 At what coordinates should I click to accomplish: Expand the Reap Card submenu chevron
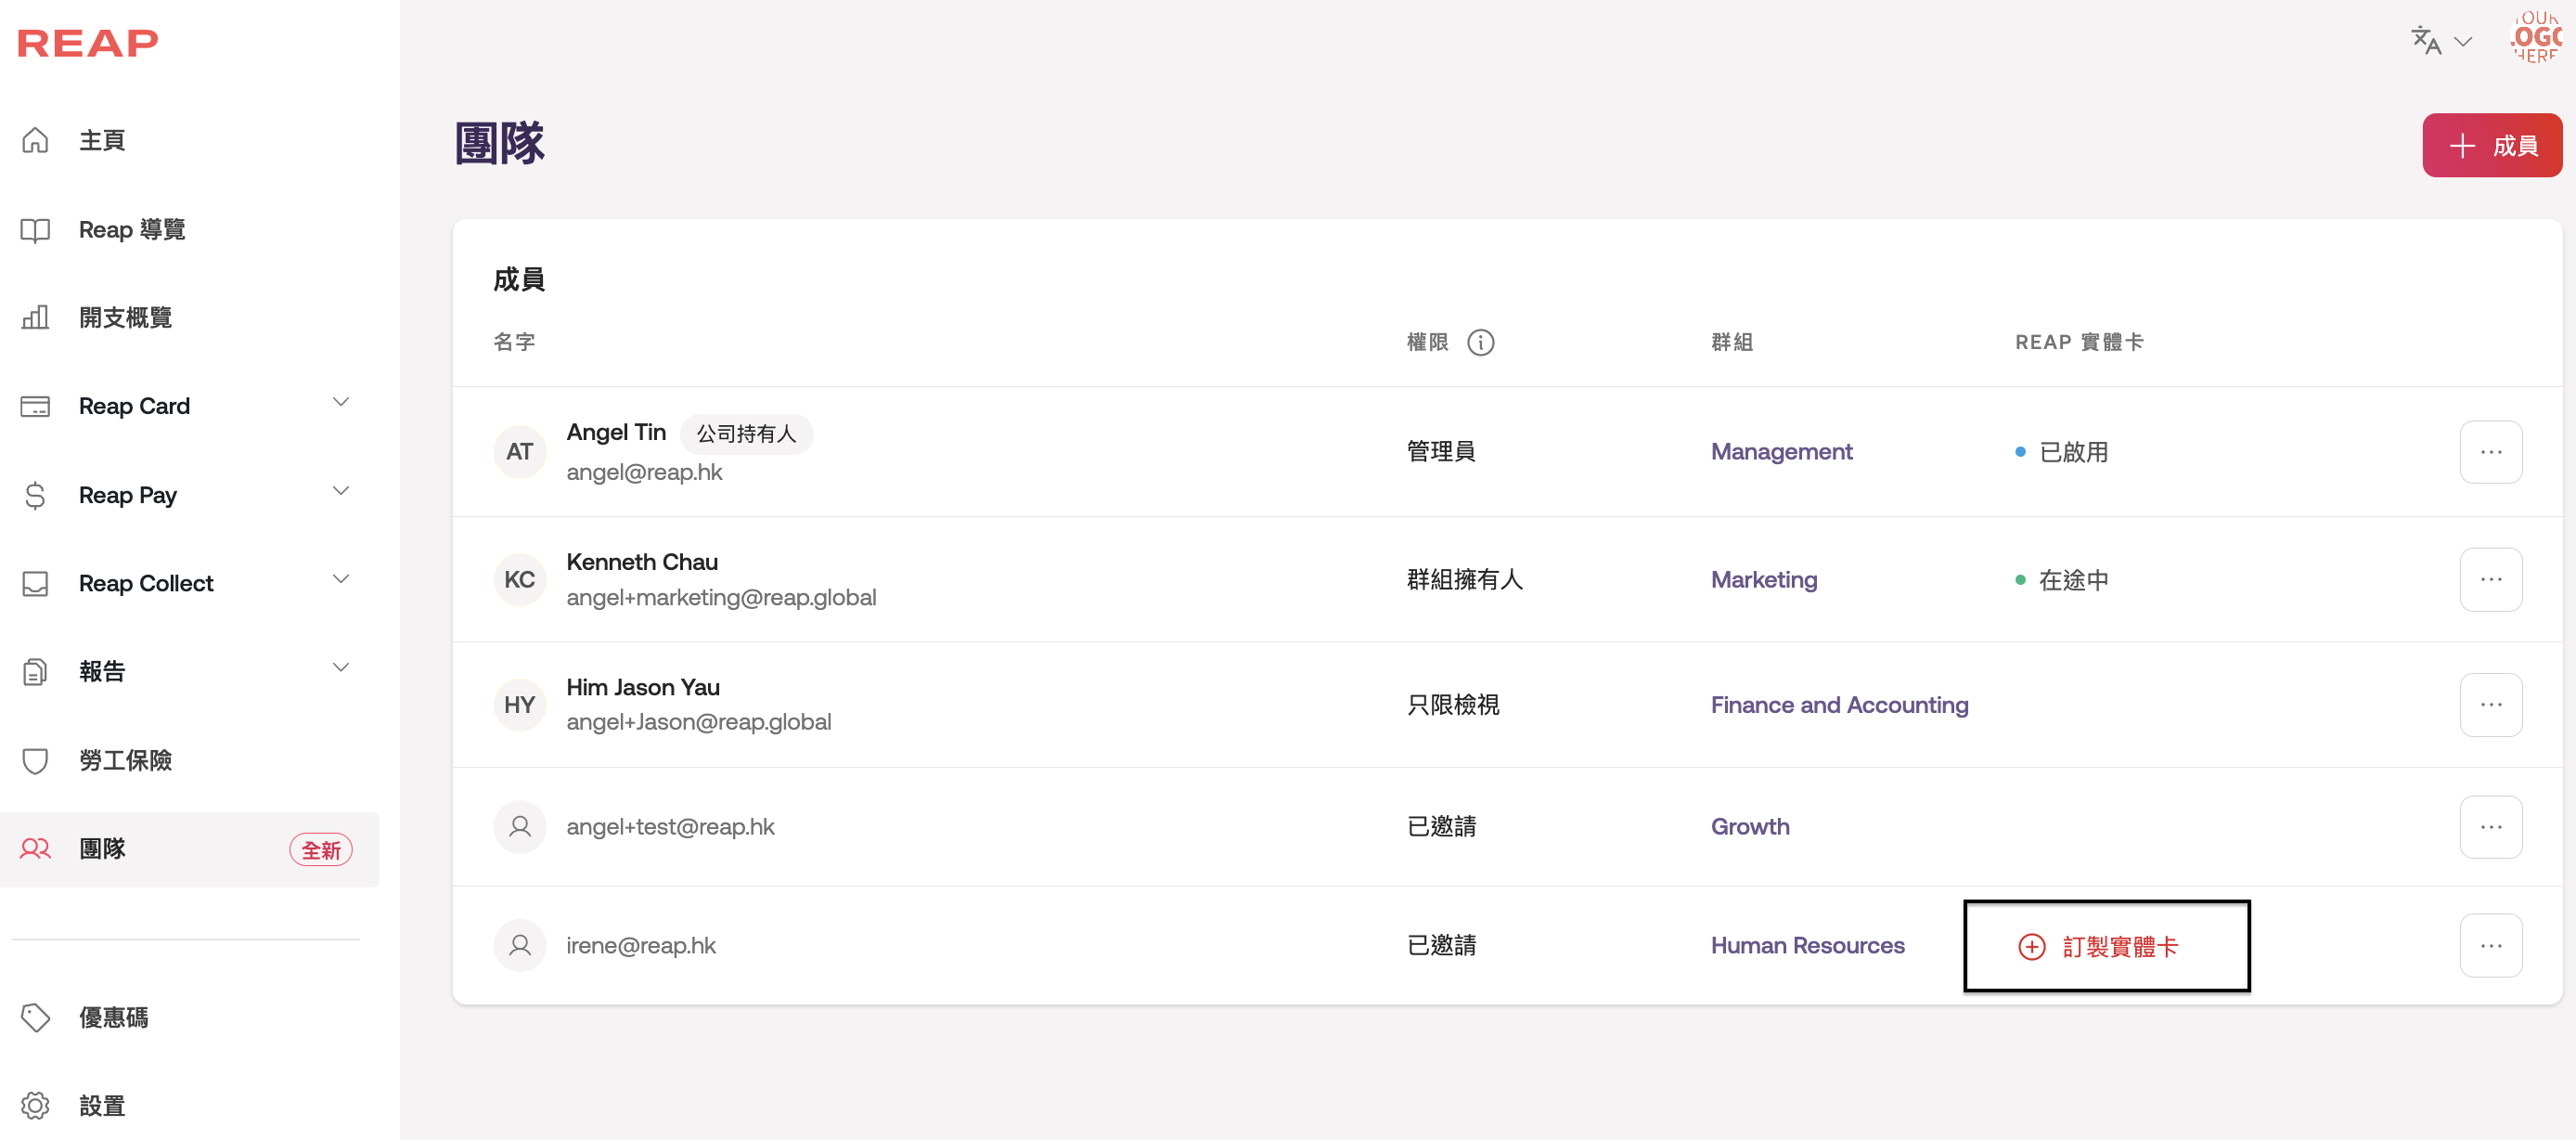pyautogui.click(x=340, y=402)
